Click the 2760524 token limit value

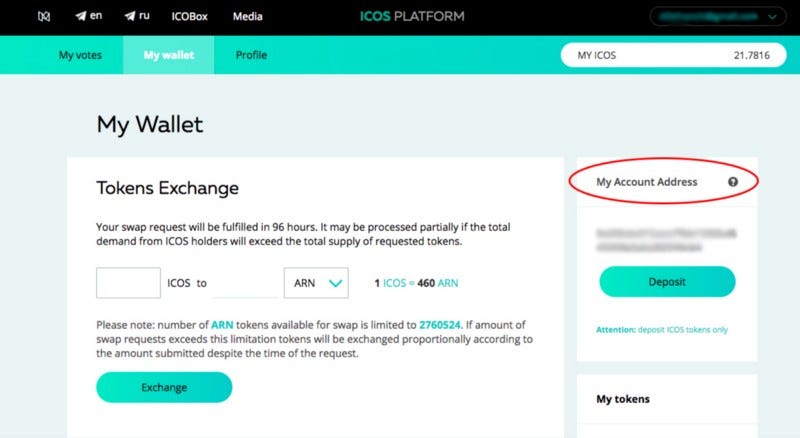(440, 325)
